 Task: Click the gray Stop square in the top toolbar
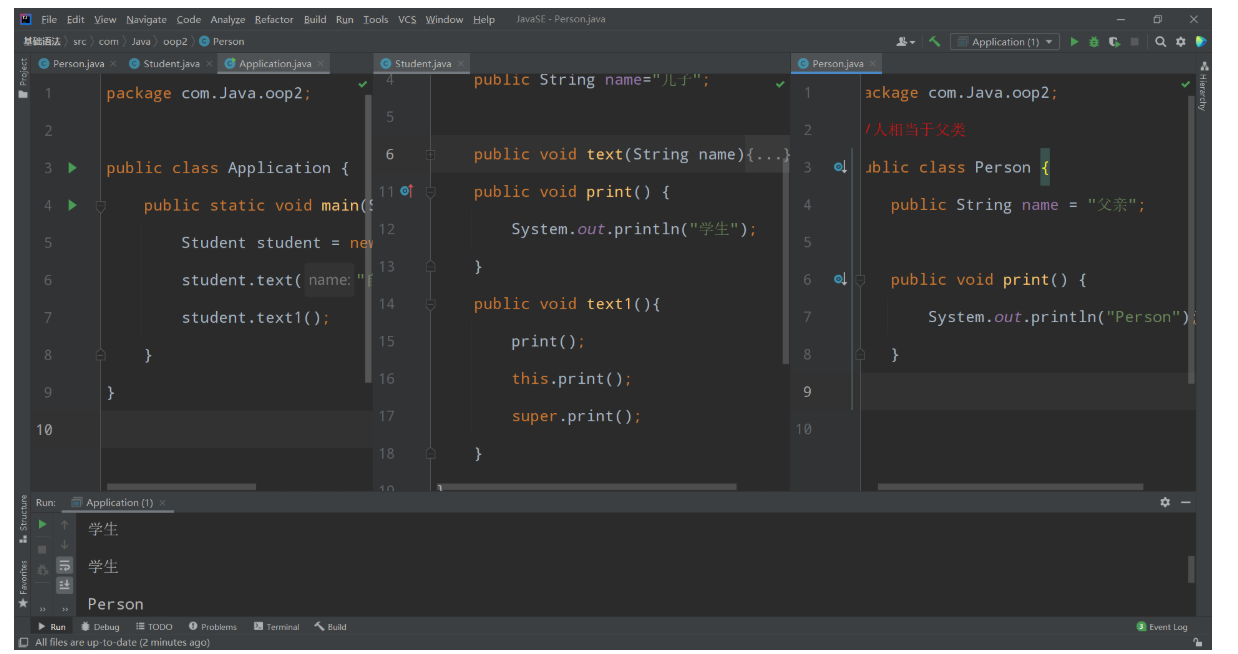click(1134, 42)
